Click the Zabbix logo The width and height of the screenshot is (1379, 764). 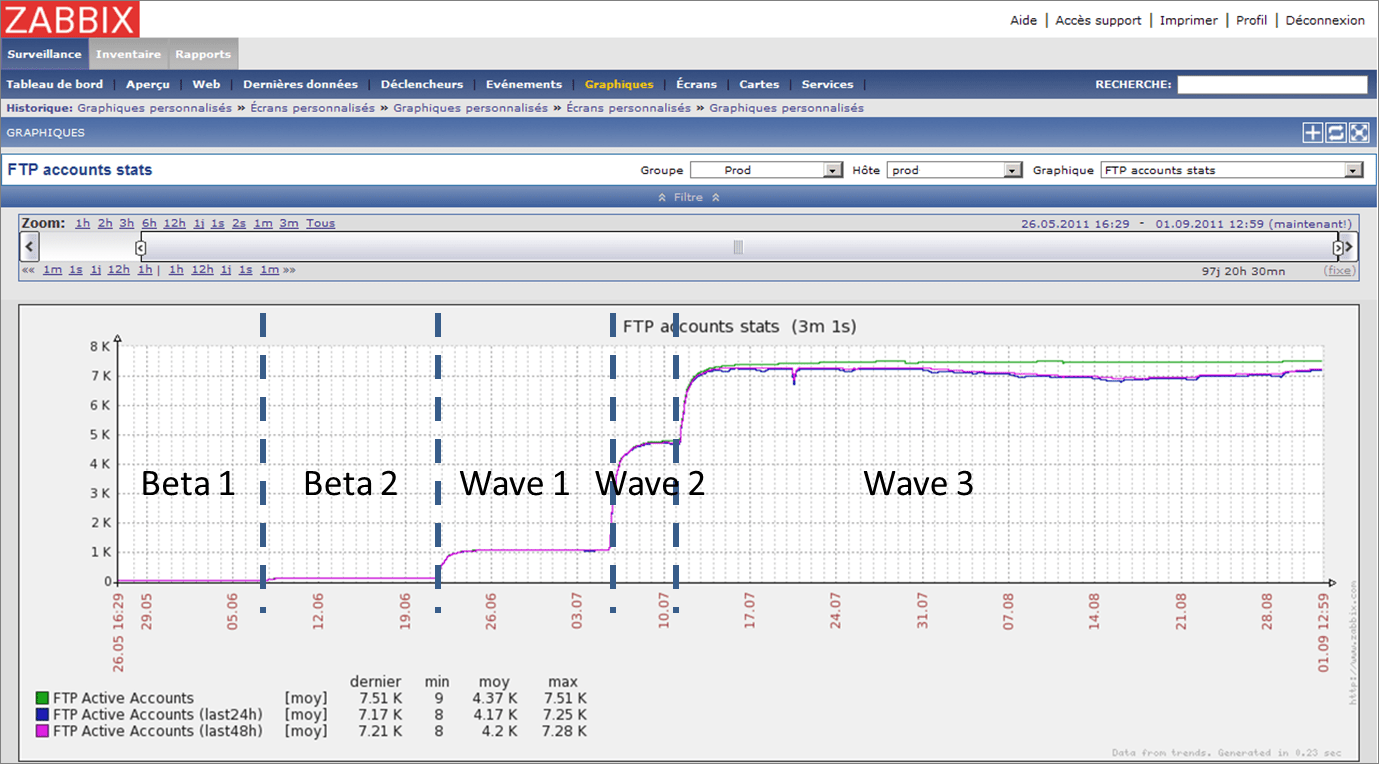click(71, 19)
